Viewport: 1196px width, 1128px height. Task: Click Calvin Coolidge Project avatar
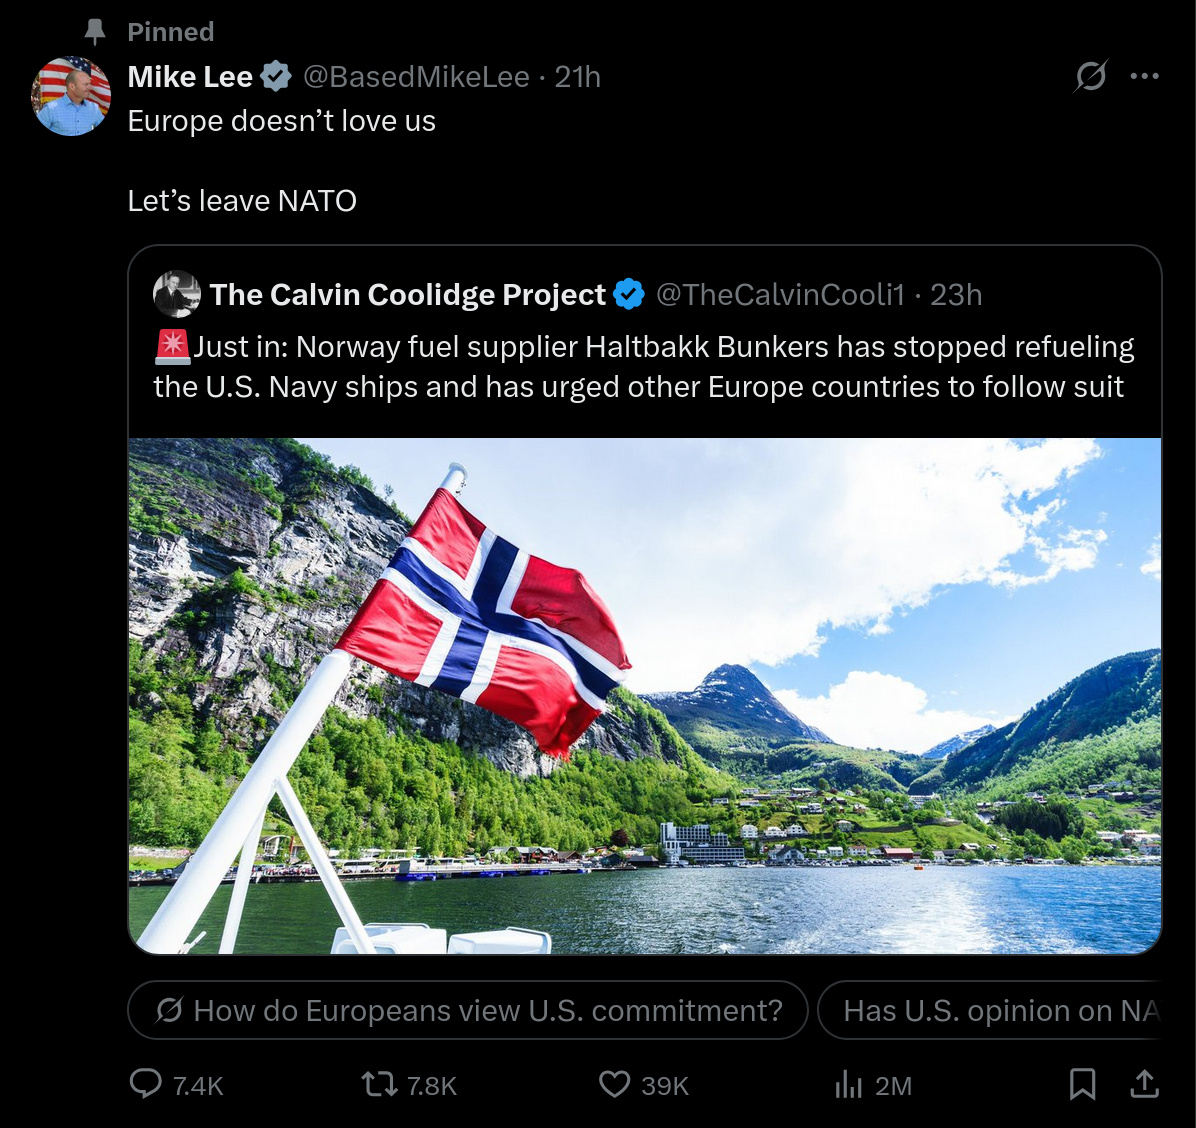point(177,294)
